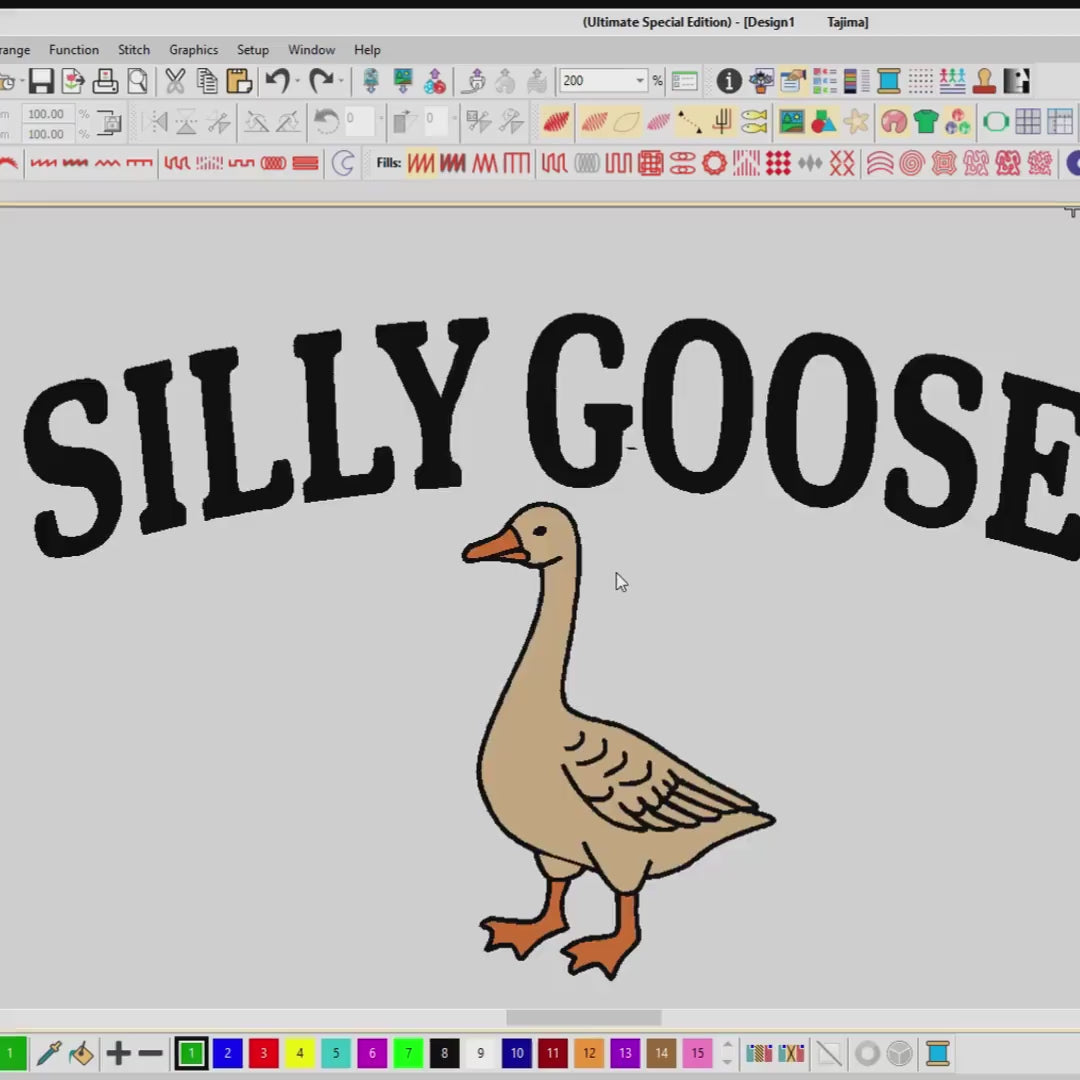Click the blue thread spool icon in top toolbar

[x=888, y=81]
